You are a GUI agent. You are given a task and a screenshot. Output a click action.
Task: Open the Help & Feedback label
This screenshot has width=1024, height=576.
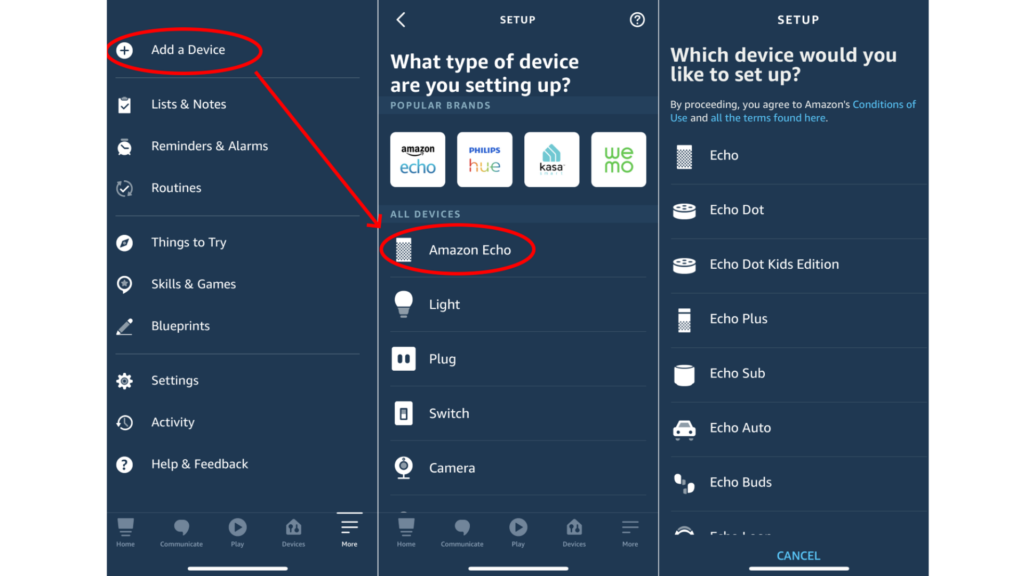[200, 464]
